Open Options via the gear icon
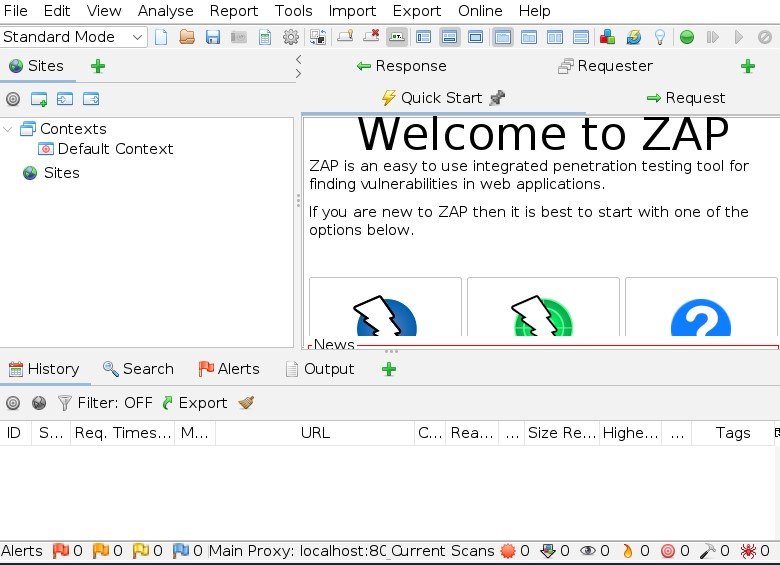This screenshot has height=565, width=780. tap(291, 37)
